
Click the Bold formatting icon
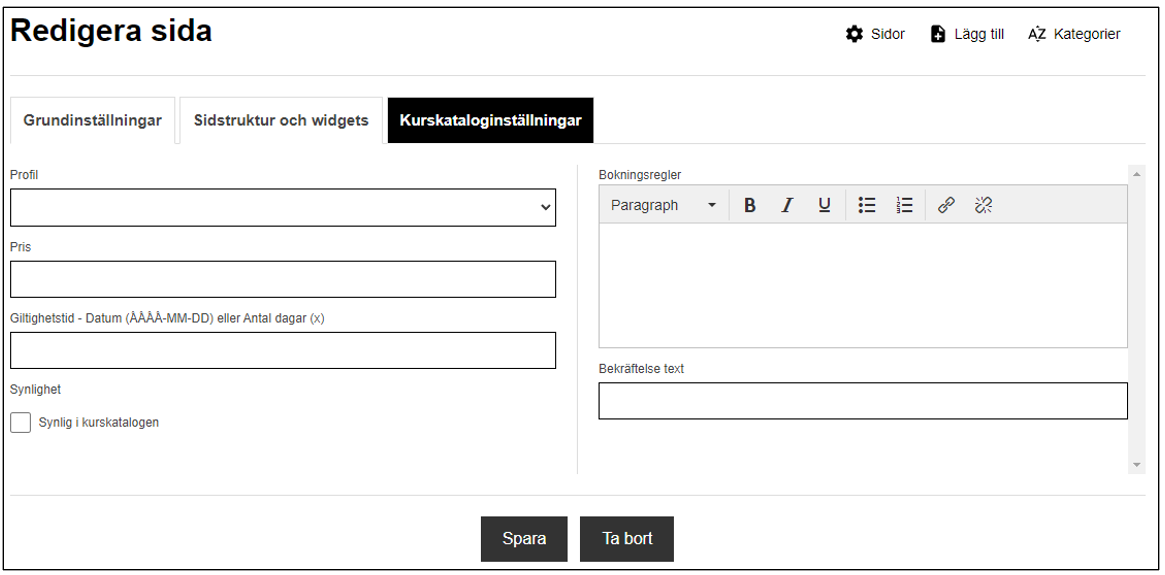coord(750,205)
